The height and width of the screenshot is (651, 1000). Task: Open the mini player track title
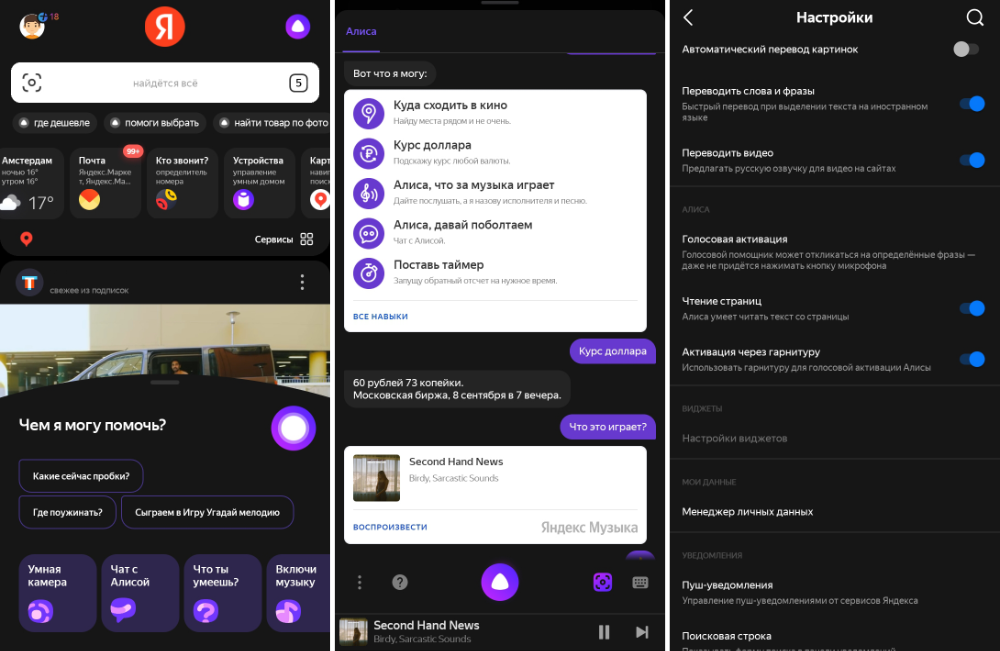[426, 625]
